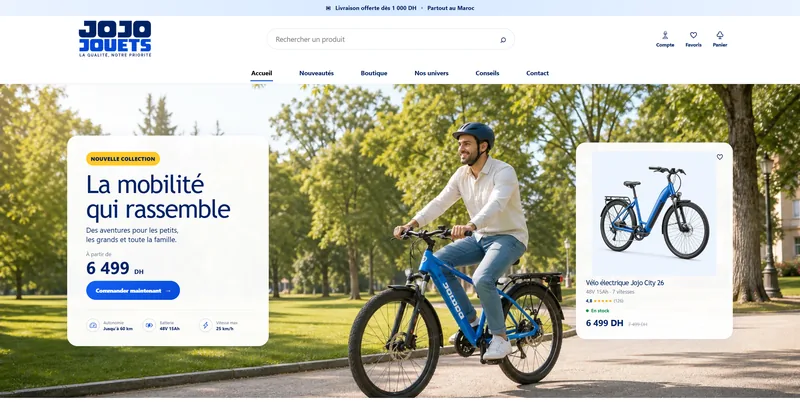Click the '48V 15Ah - 7 vitesses' subtitle

(610, 292)
